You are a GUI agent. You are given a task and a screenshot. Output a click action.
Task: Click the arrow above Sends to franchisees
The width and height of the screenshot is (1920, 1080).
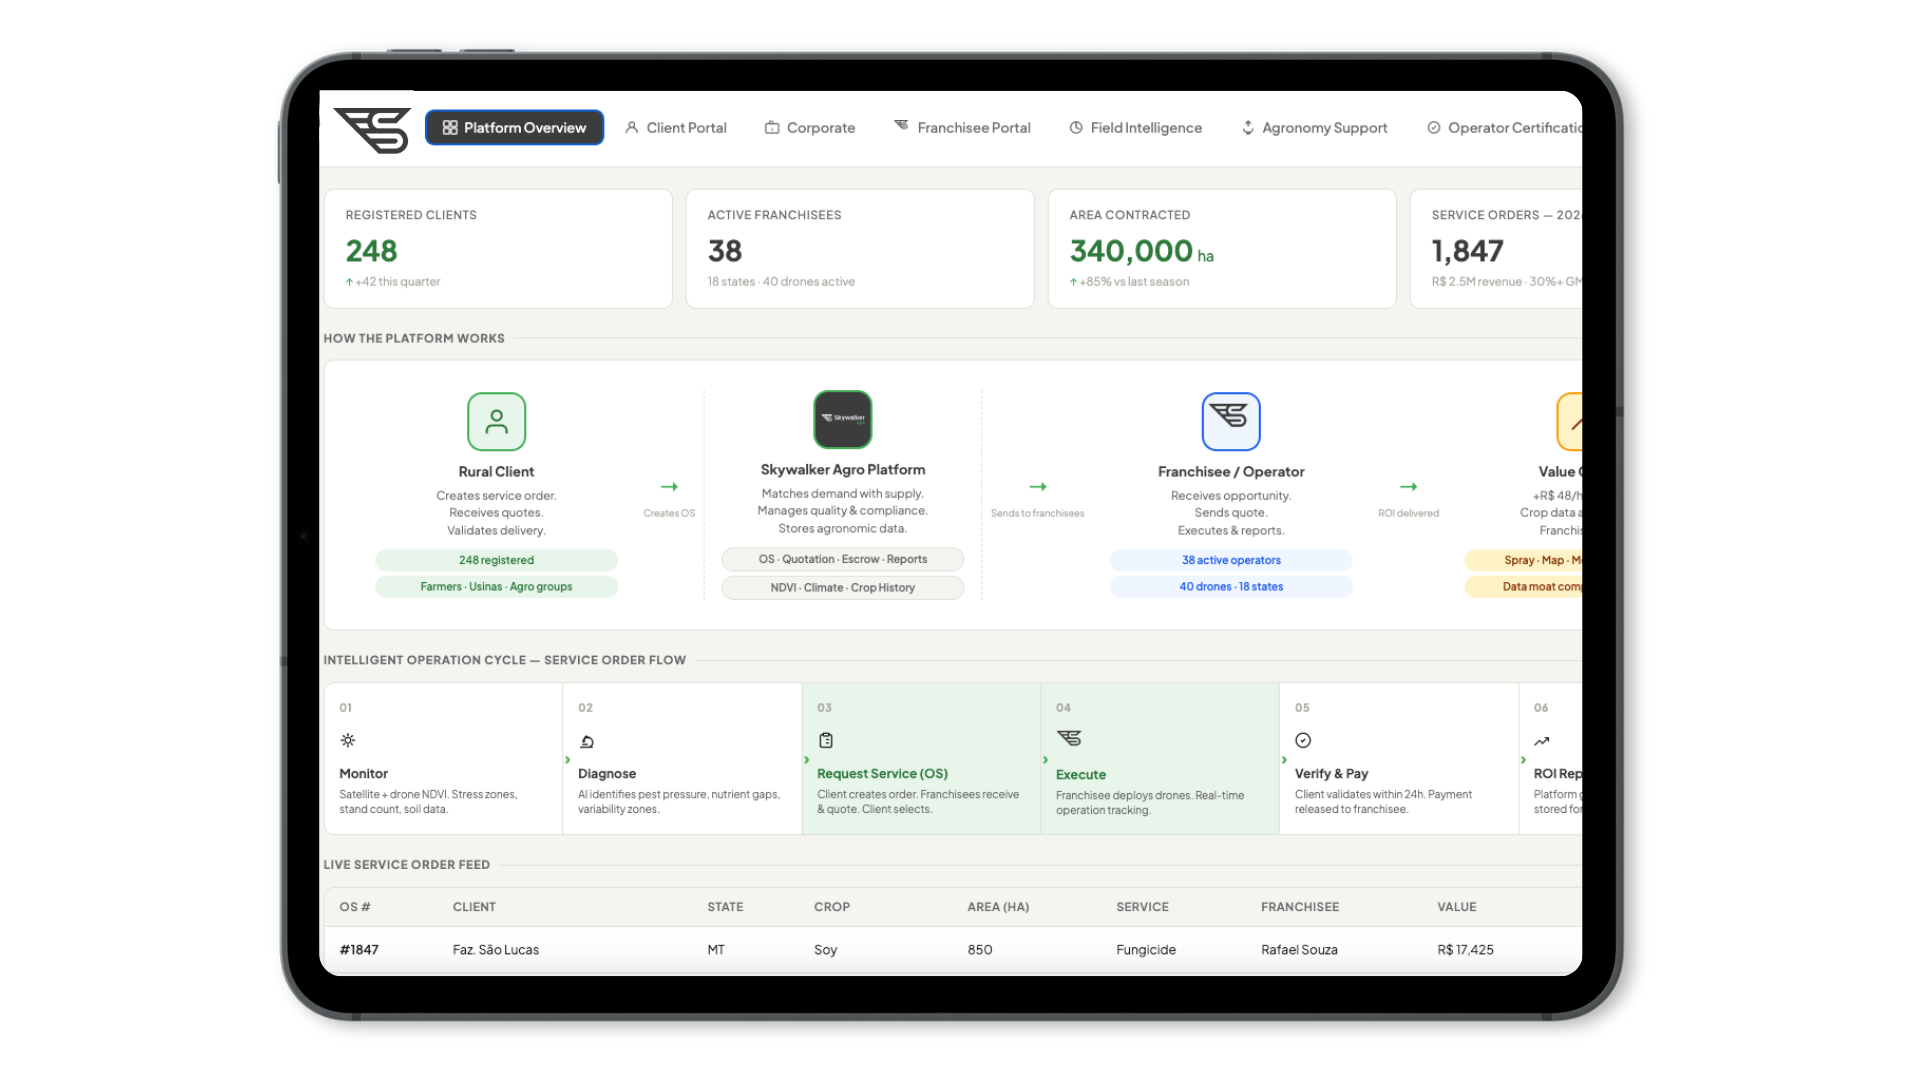tap(1038, 487)
